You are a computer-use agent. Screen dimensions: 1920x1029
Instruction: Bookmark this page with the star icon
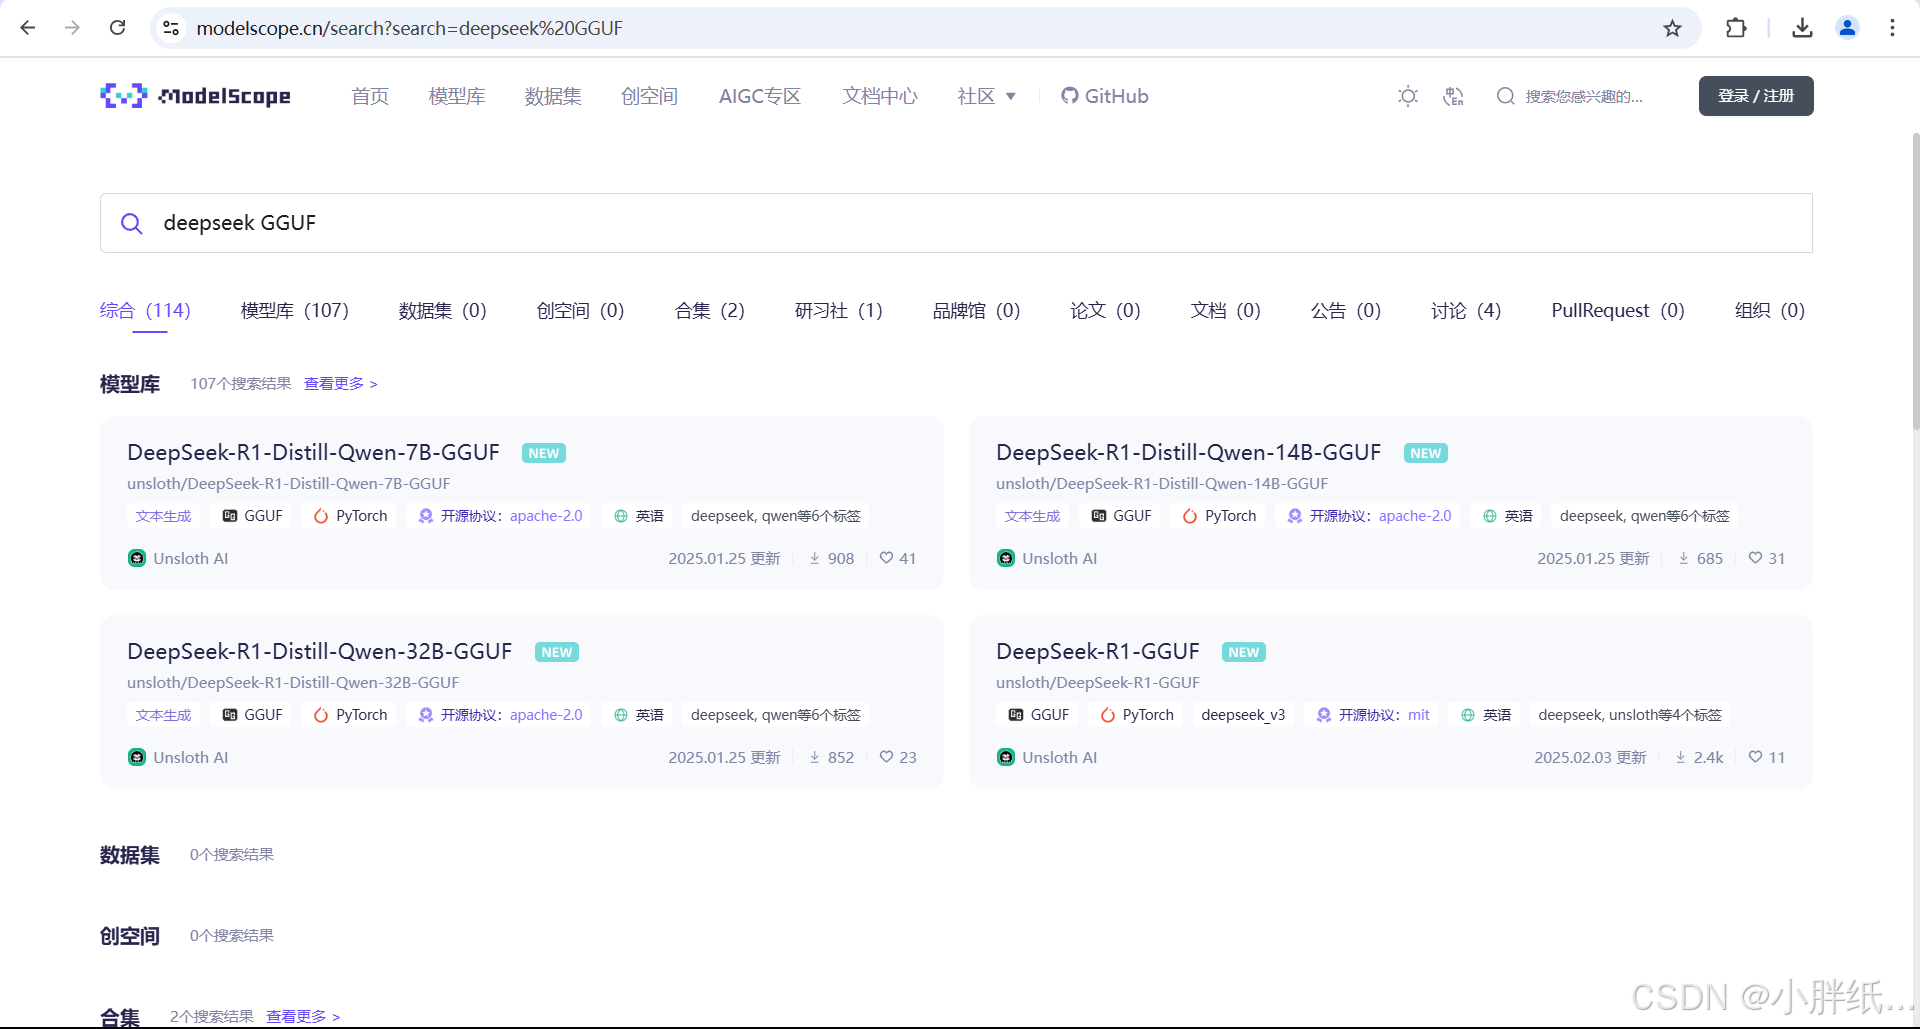click(x=1672, y=28)
